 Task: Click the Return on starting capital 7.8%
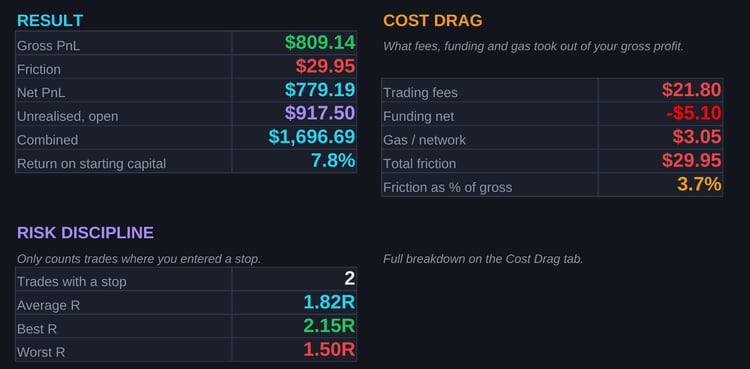pyautogui.click(x=333, y=160)
